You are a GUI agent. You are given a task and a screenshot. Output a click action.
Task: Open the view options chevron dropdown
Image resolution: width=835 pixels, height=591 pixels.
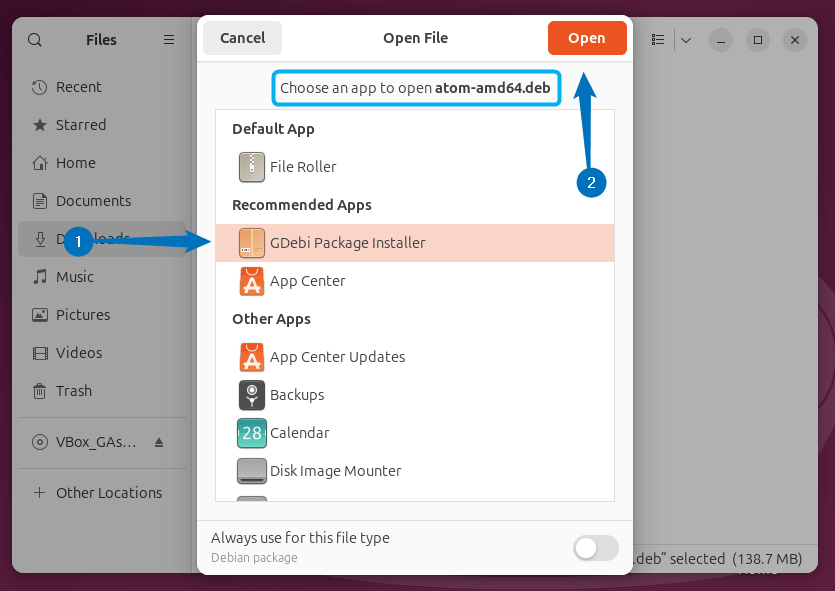pos(686,38)
